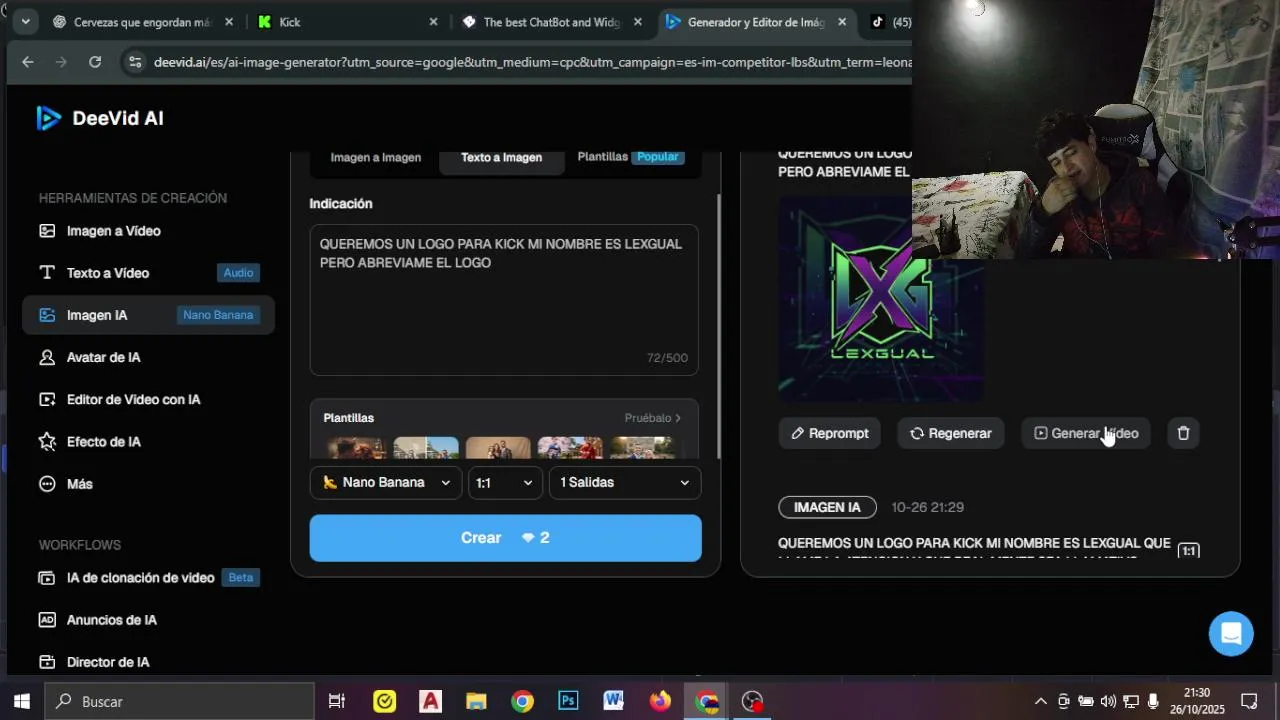Switch to The best ChatBot tab
The width and height of the screenshot is (1280, 720).
coord(550,22)
